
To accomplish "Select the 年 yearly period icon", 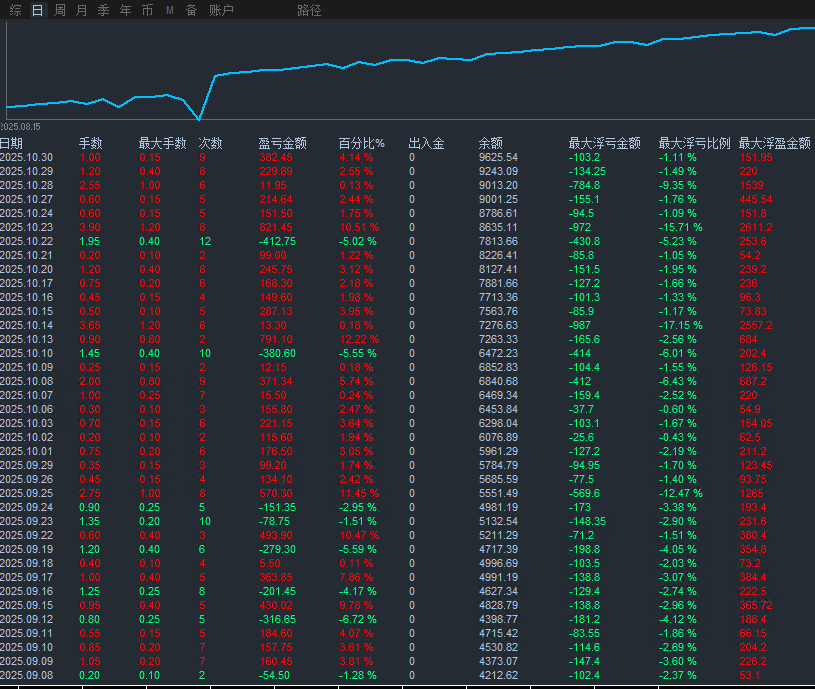I will tap(124, 10).
